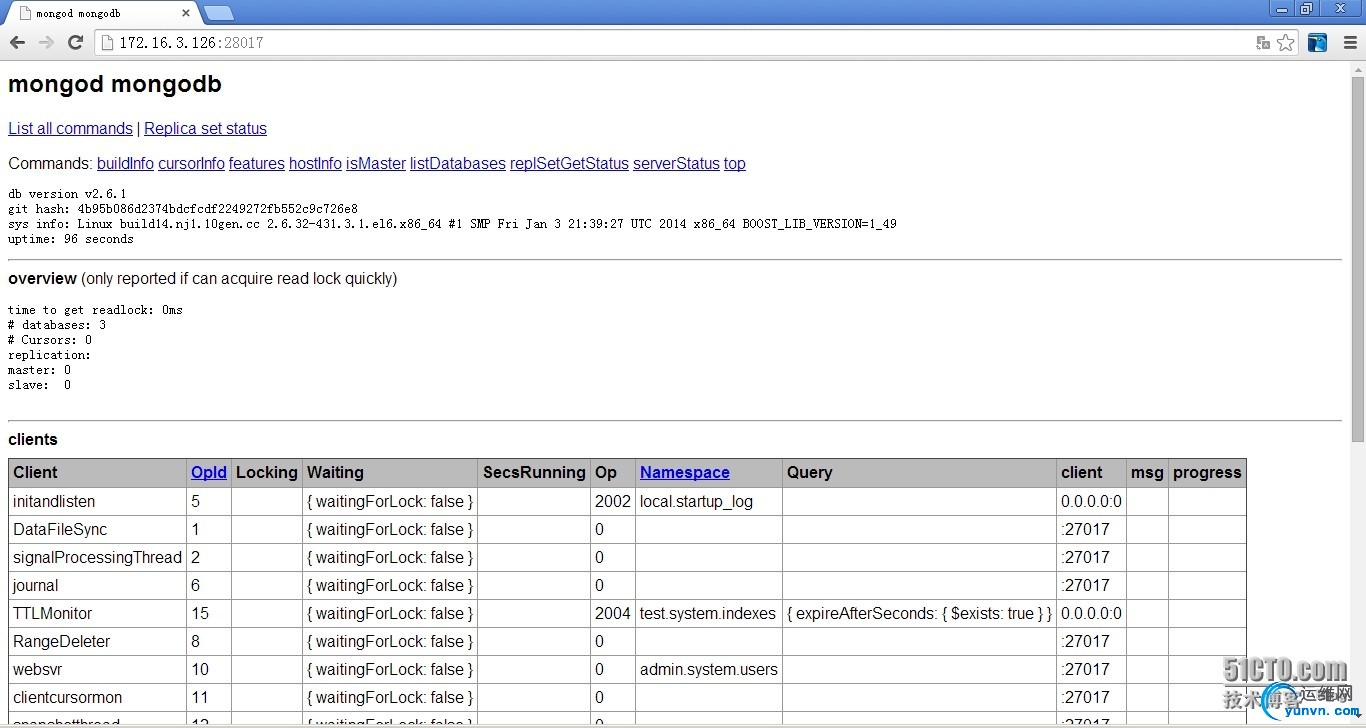The image size is (1366, 728).
Task: Click the Op value 2004
Action: [613, 613]
